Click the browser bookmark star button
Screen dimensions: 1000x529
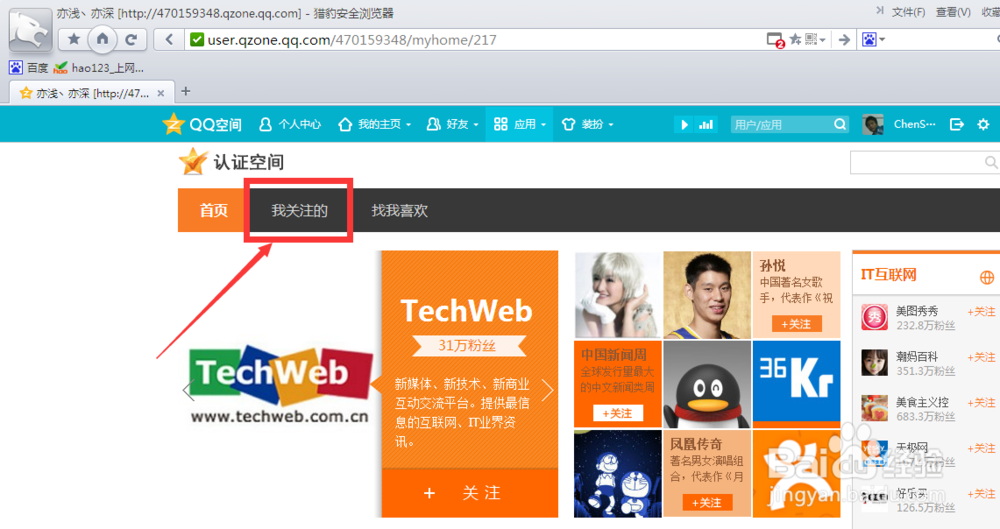tap(74, 40)
